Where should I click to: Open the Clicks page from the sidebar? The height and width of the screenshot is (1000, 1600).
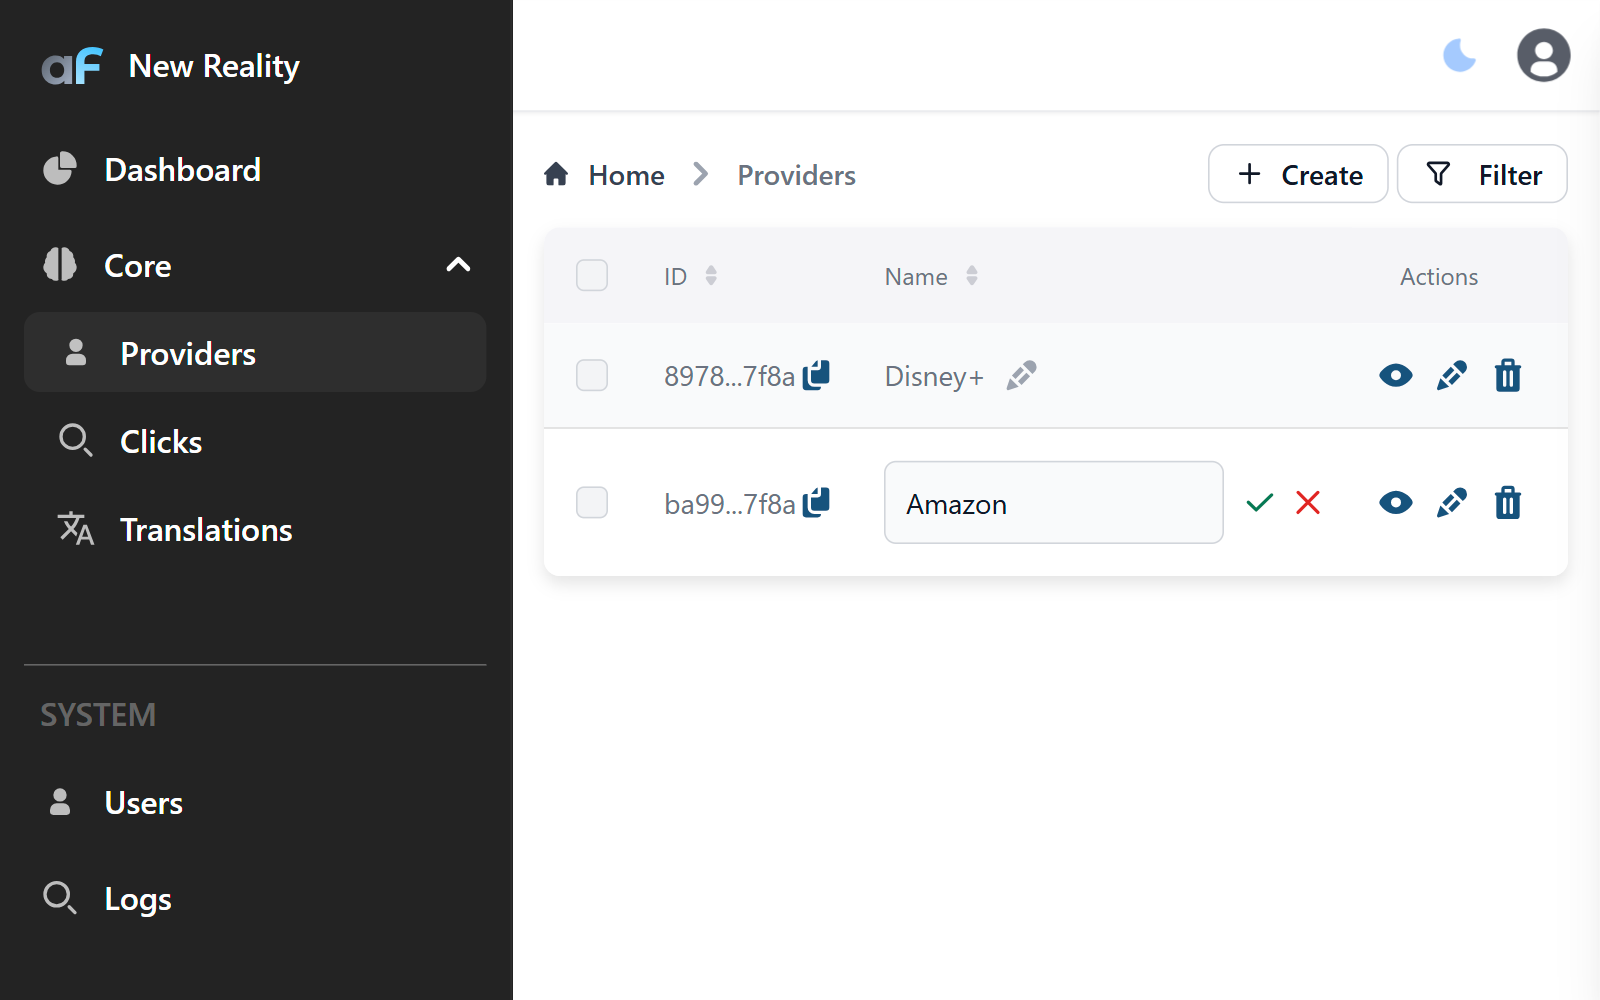coord(160,441)
